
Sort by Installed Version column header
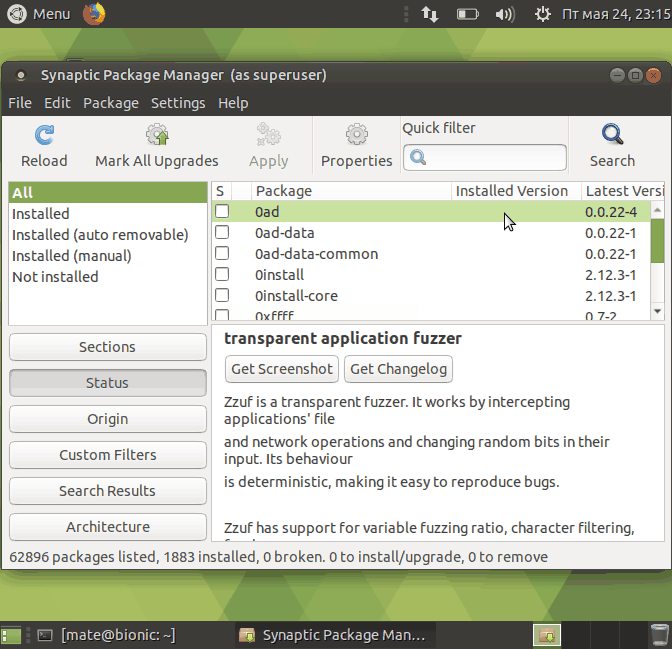click(x=516, y=191)
